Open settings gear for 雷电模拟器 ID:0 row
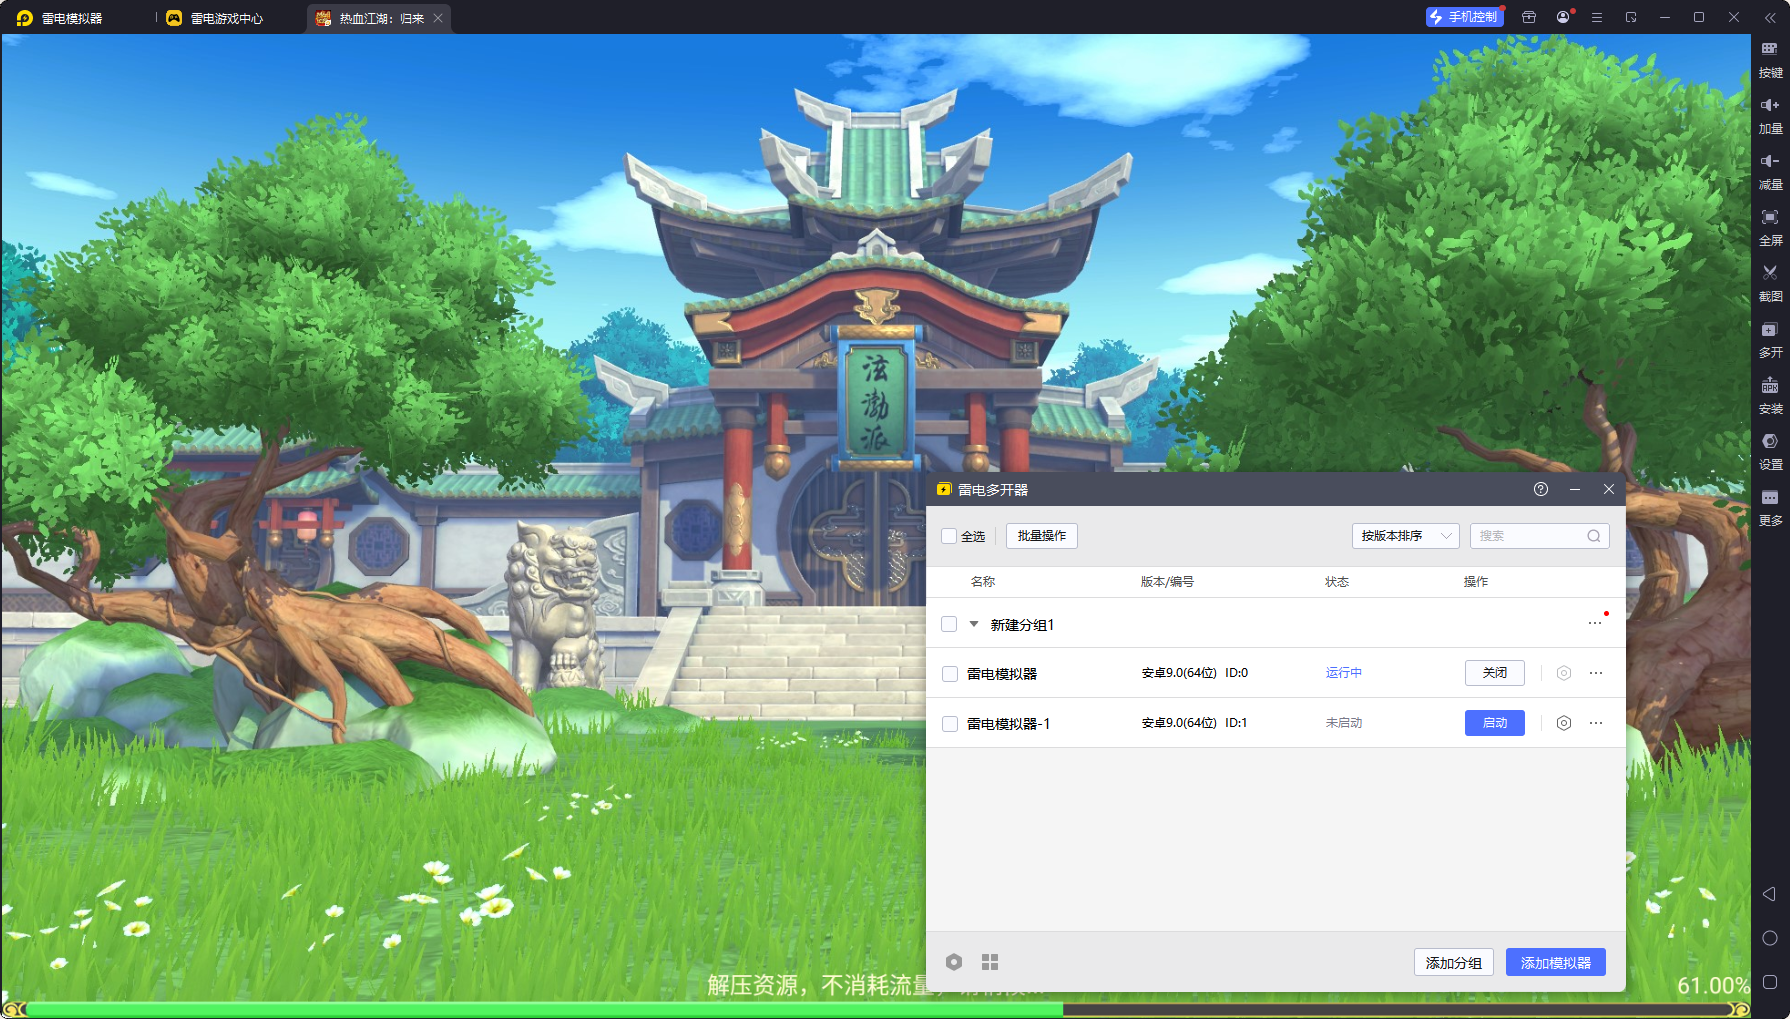The width and height of the screenshot is (1790, 1019). 1564,673
